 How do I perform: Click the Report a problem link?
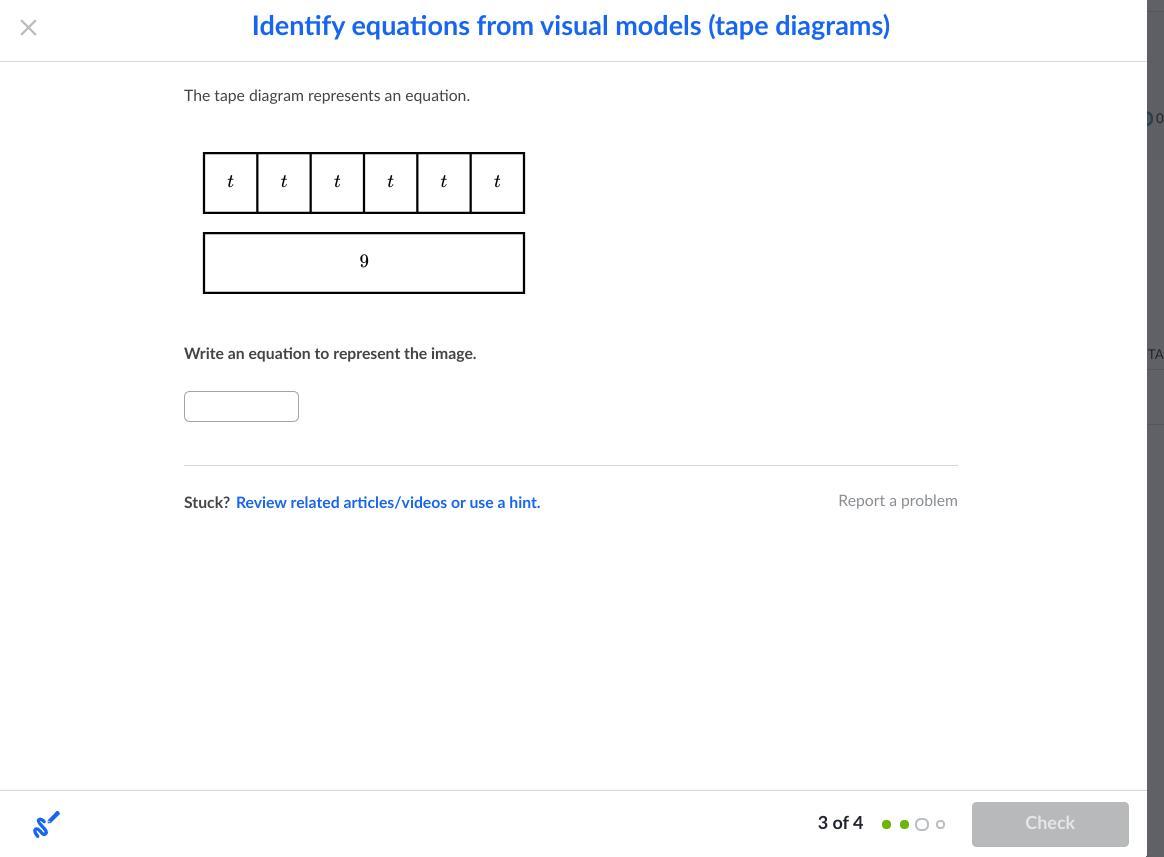point(897,501)
